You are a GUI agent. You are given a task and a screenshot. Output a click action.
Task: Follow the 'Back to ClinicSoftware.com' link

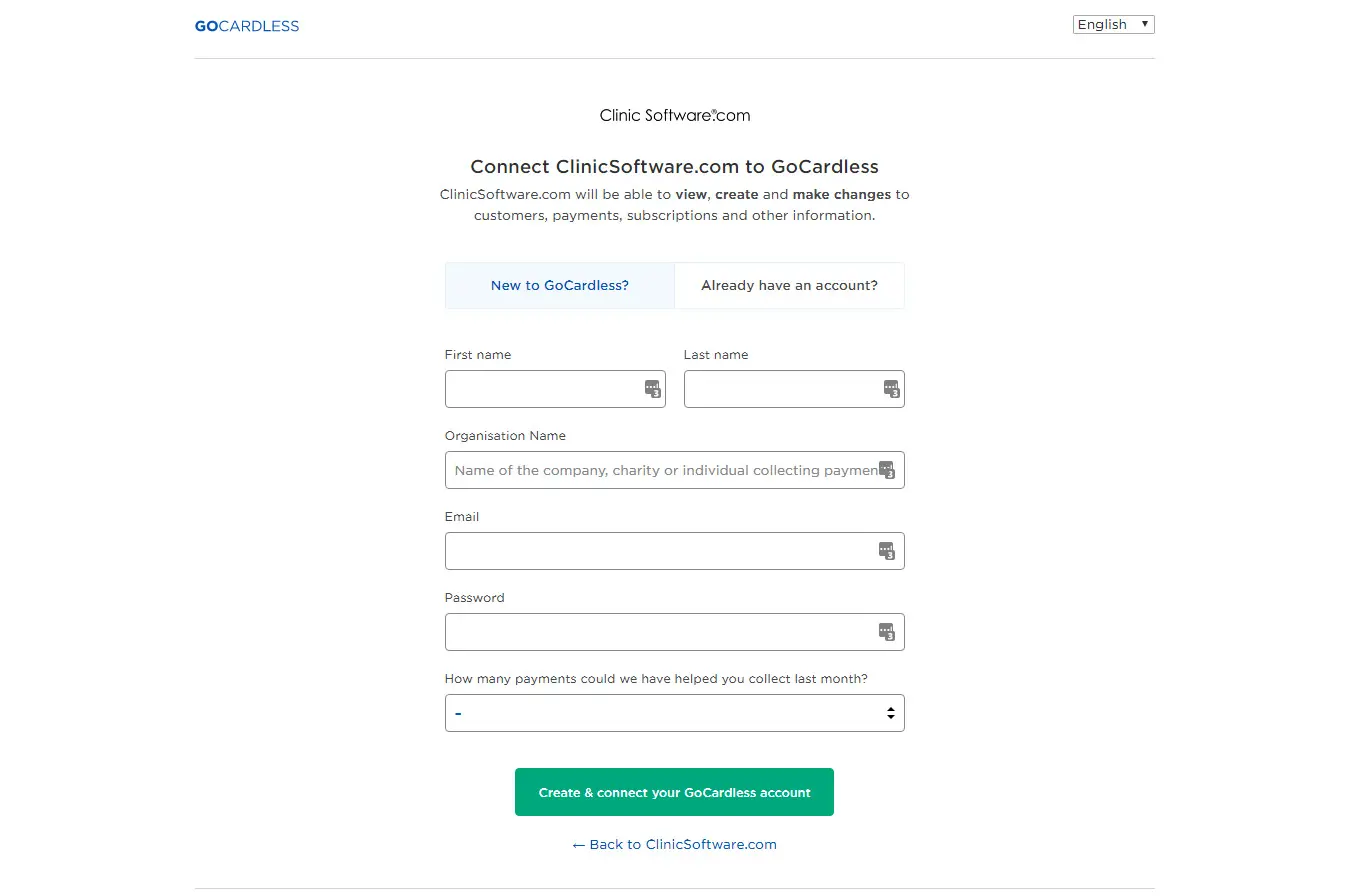(674, 845)
